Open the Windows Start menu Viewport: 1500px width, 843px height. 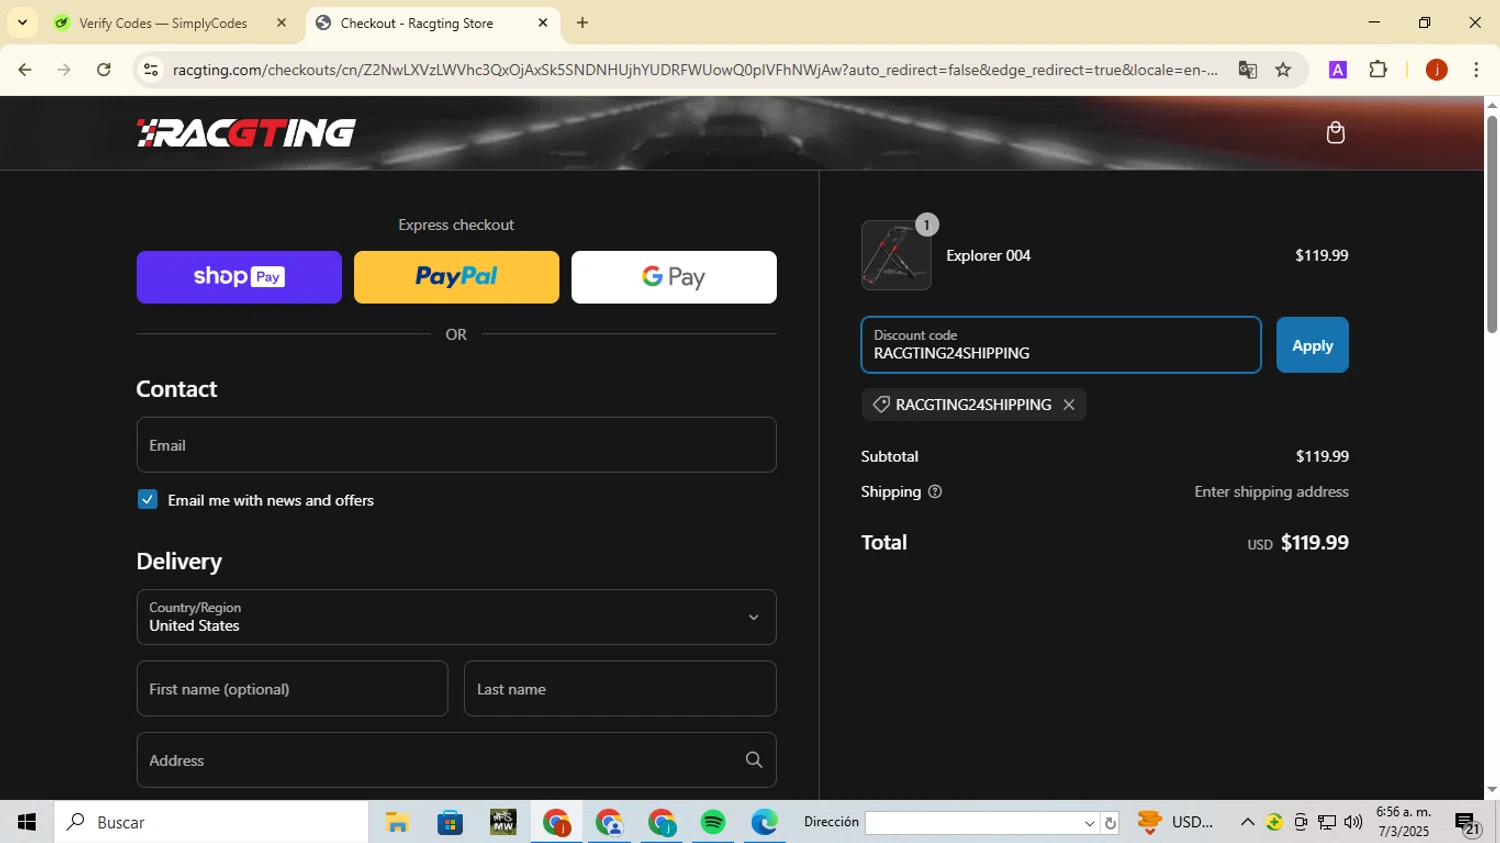[27, 822]
